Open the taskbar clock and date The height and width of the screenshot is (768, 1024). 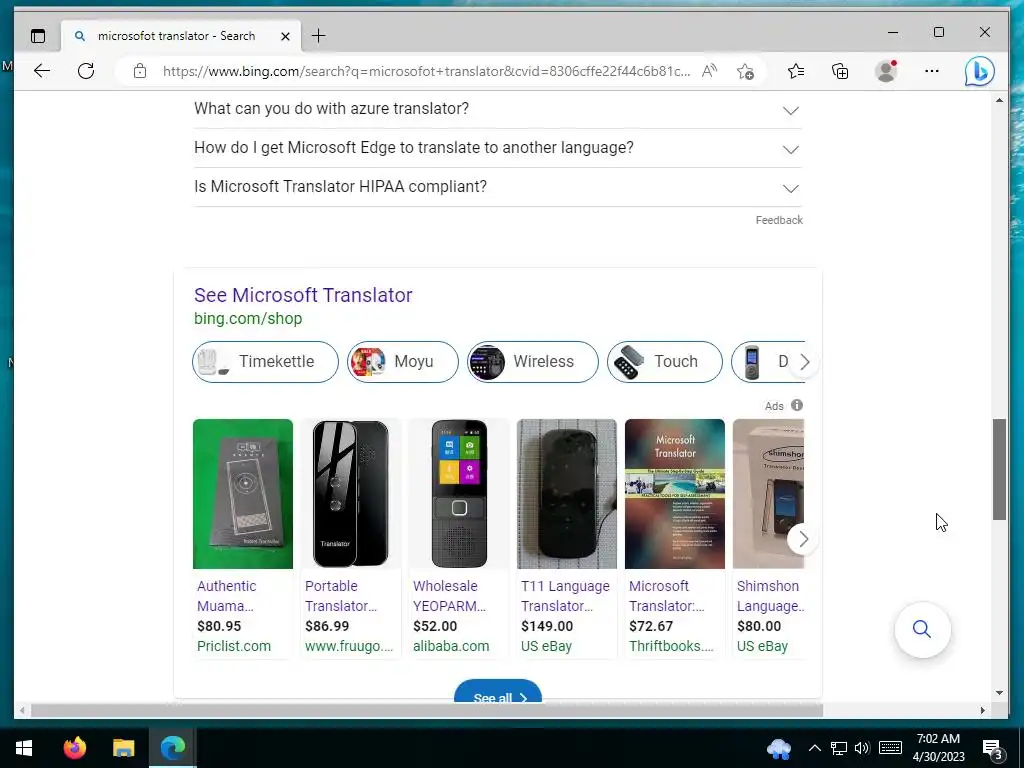[938, 748]
